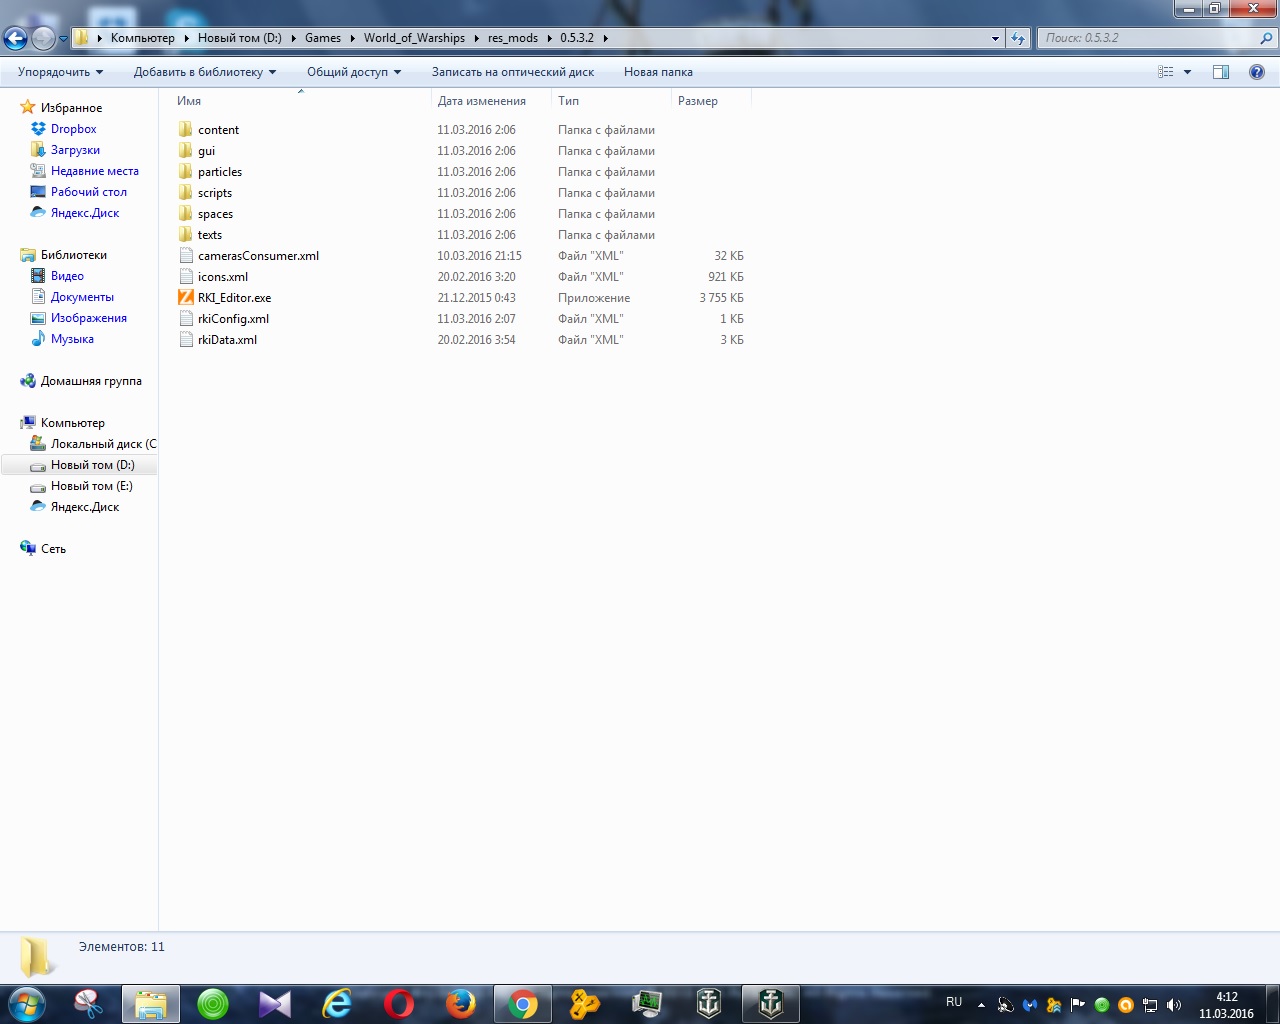Select the camerasConsumer.xml file name

(258, 256)
